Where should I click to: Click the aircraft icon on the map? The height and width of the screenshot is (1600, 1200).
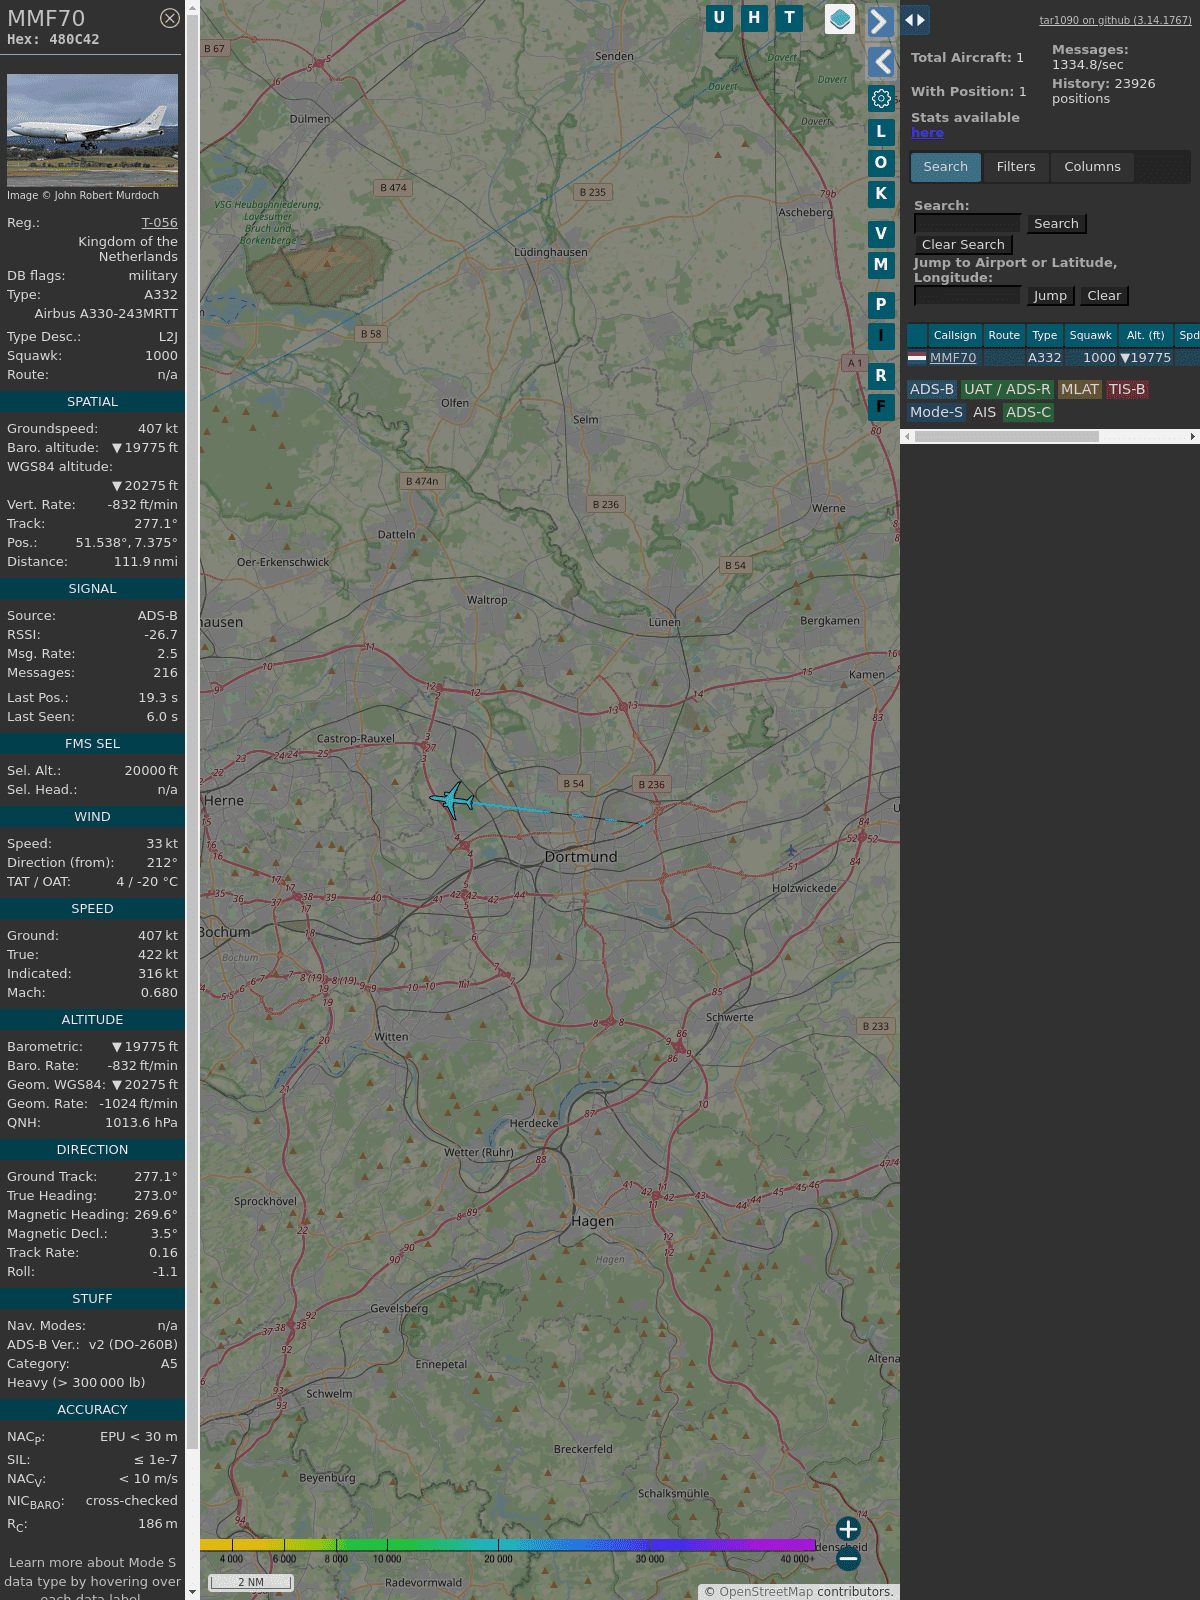(x=453, y=800)
